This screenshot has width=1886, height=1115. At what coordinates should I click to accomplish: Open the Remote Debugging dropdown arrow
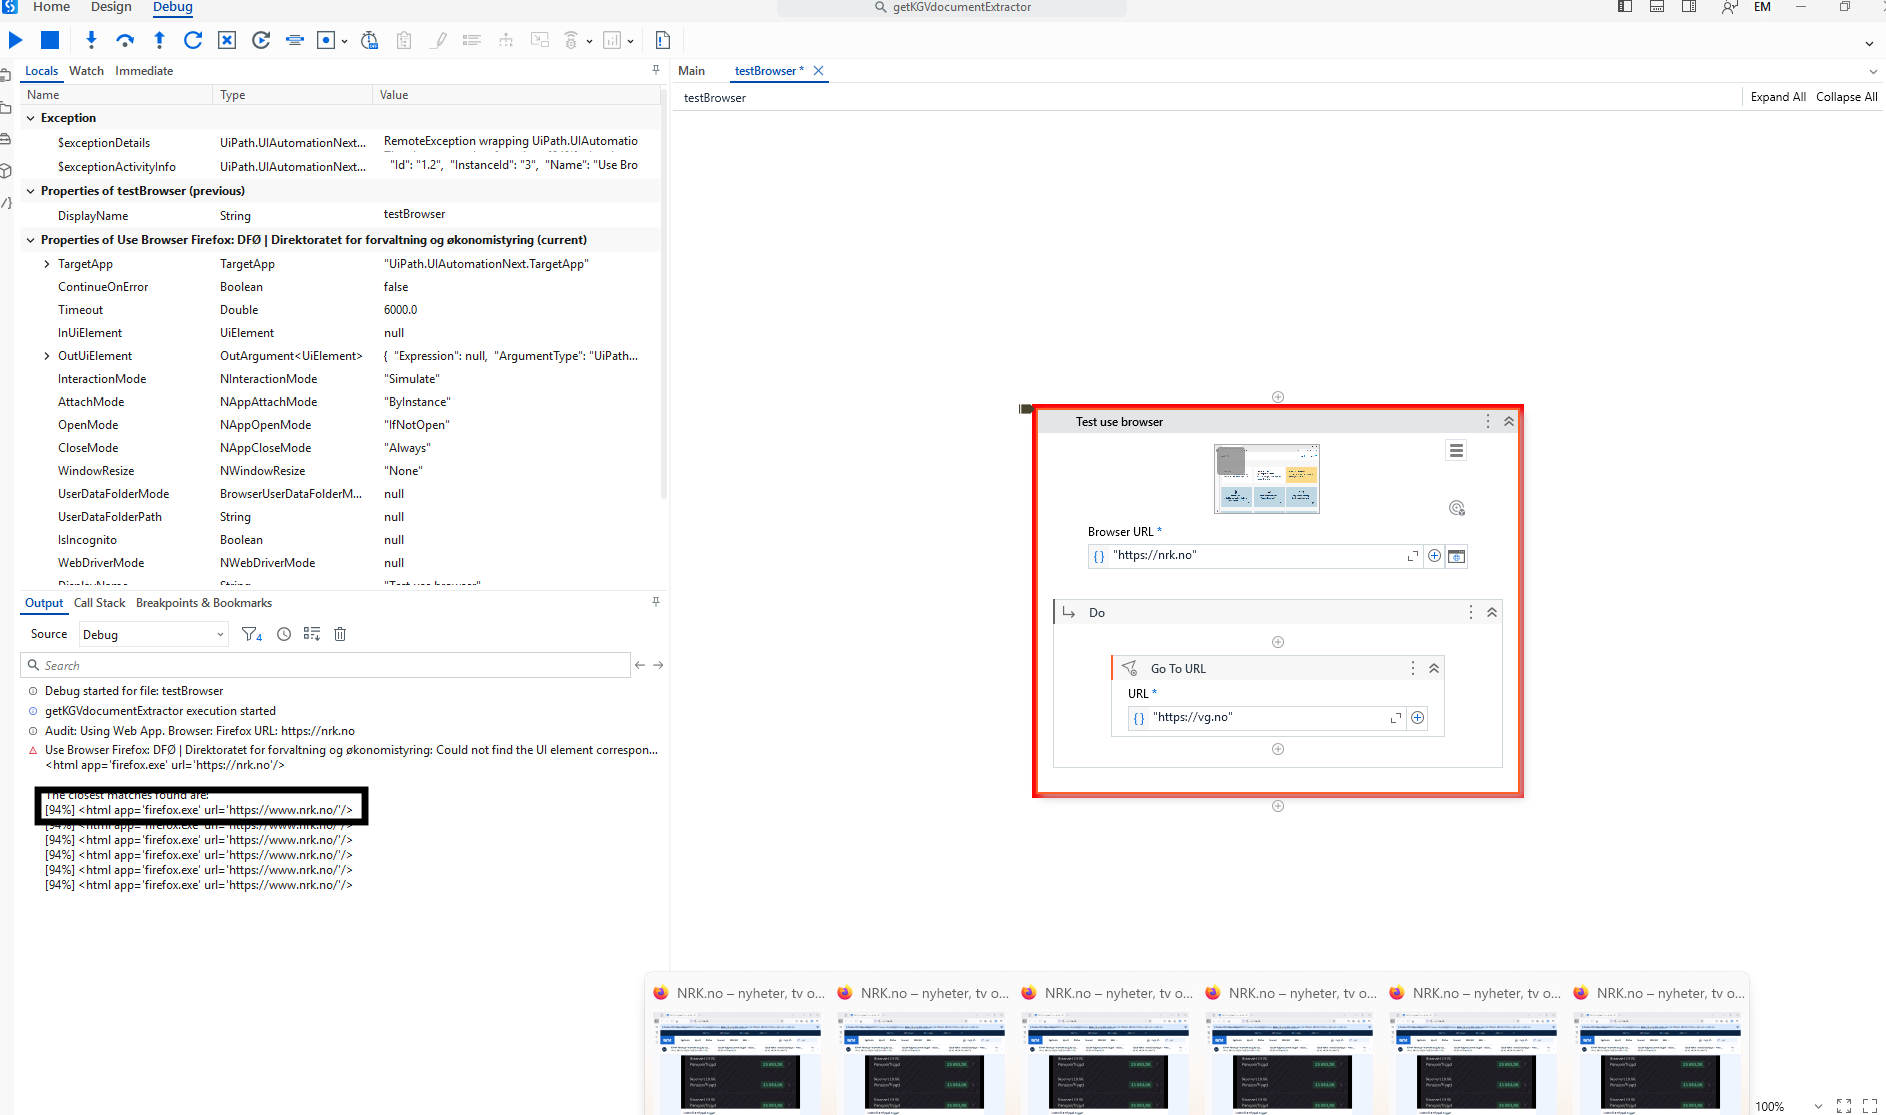pyautogui.click(x=589, y=41)
